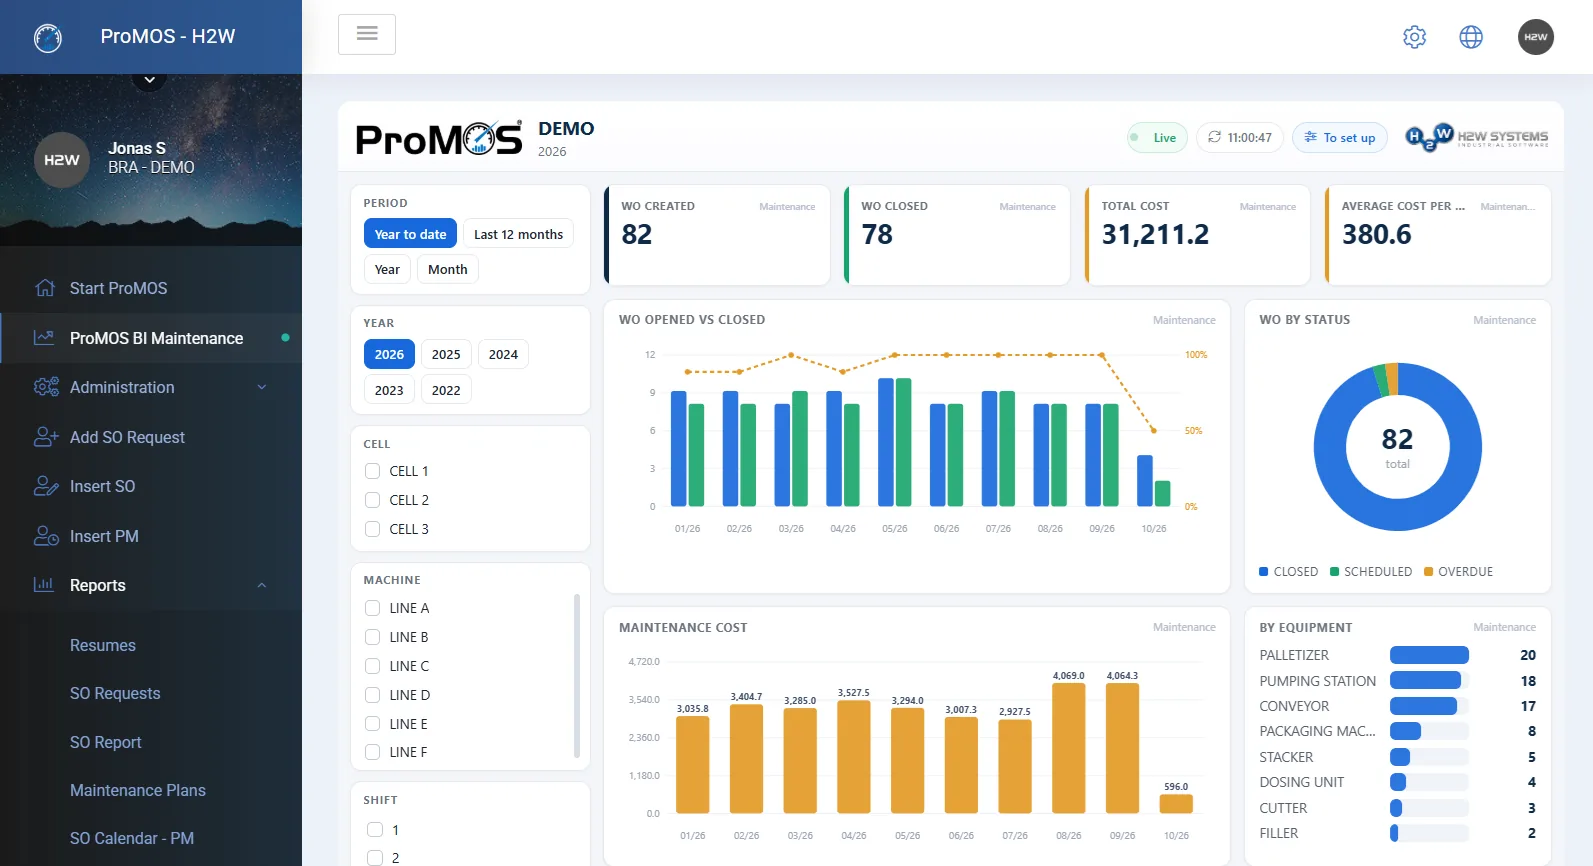
Task: Click the Administration gears icon
Action: (46, 387)
